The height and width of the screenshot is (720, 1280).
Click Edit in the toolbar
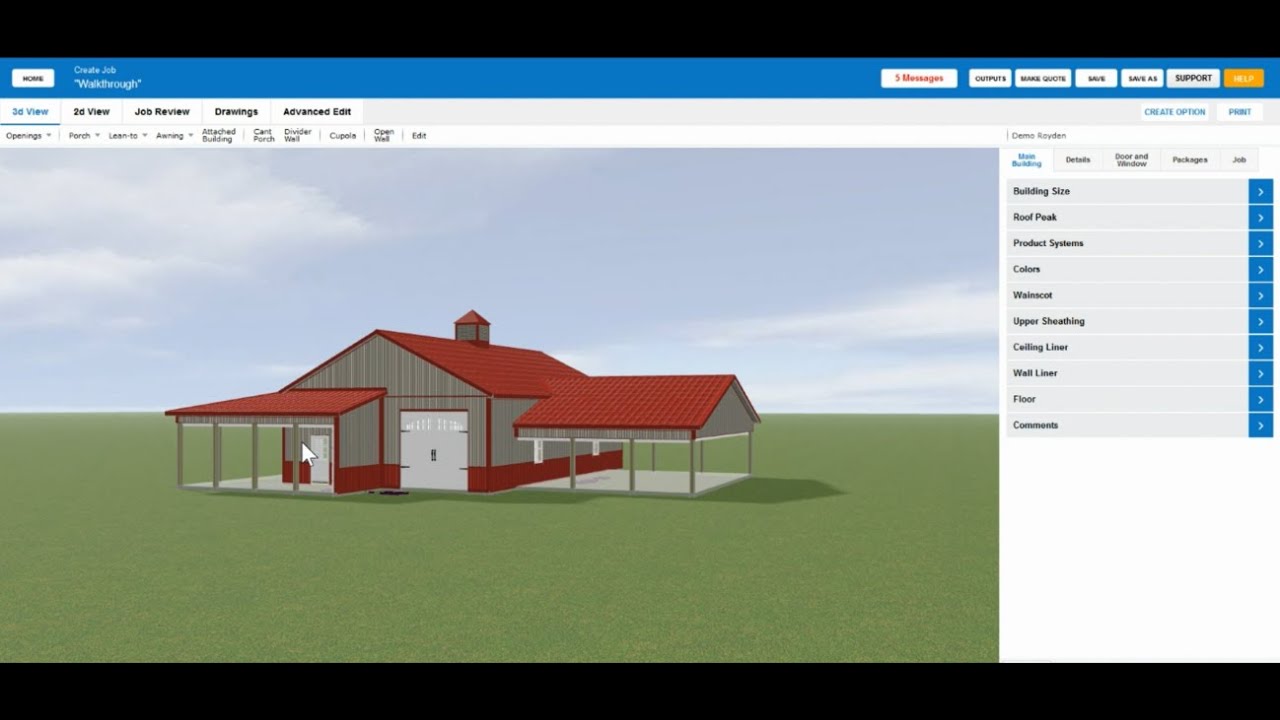(419, 135)
